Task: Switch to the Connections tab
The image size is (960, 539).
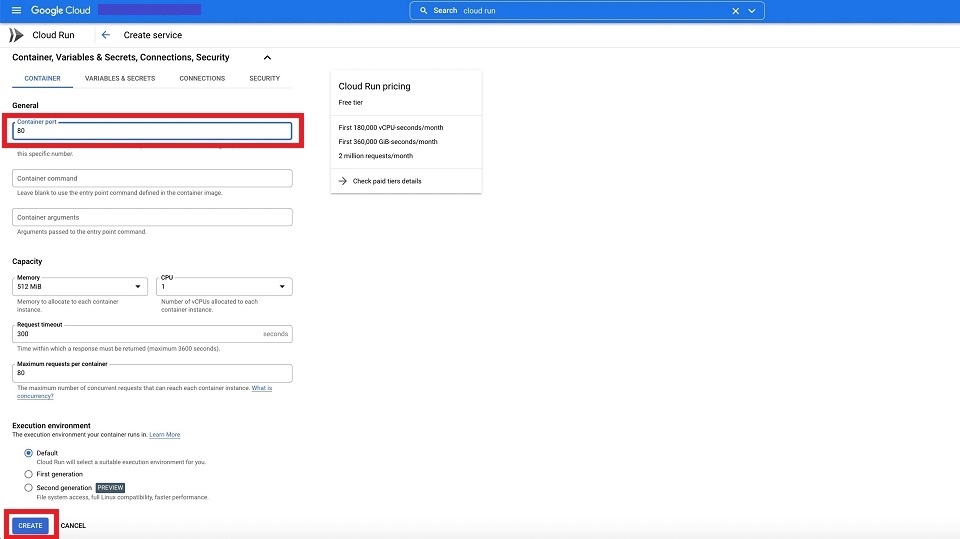Action: 202,78
